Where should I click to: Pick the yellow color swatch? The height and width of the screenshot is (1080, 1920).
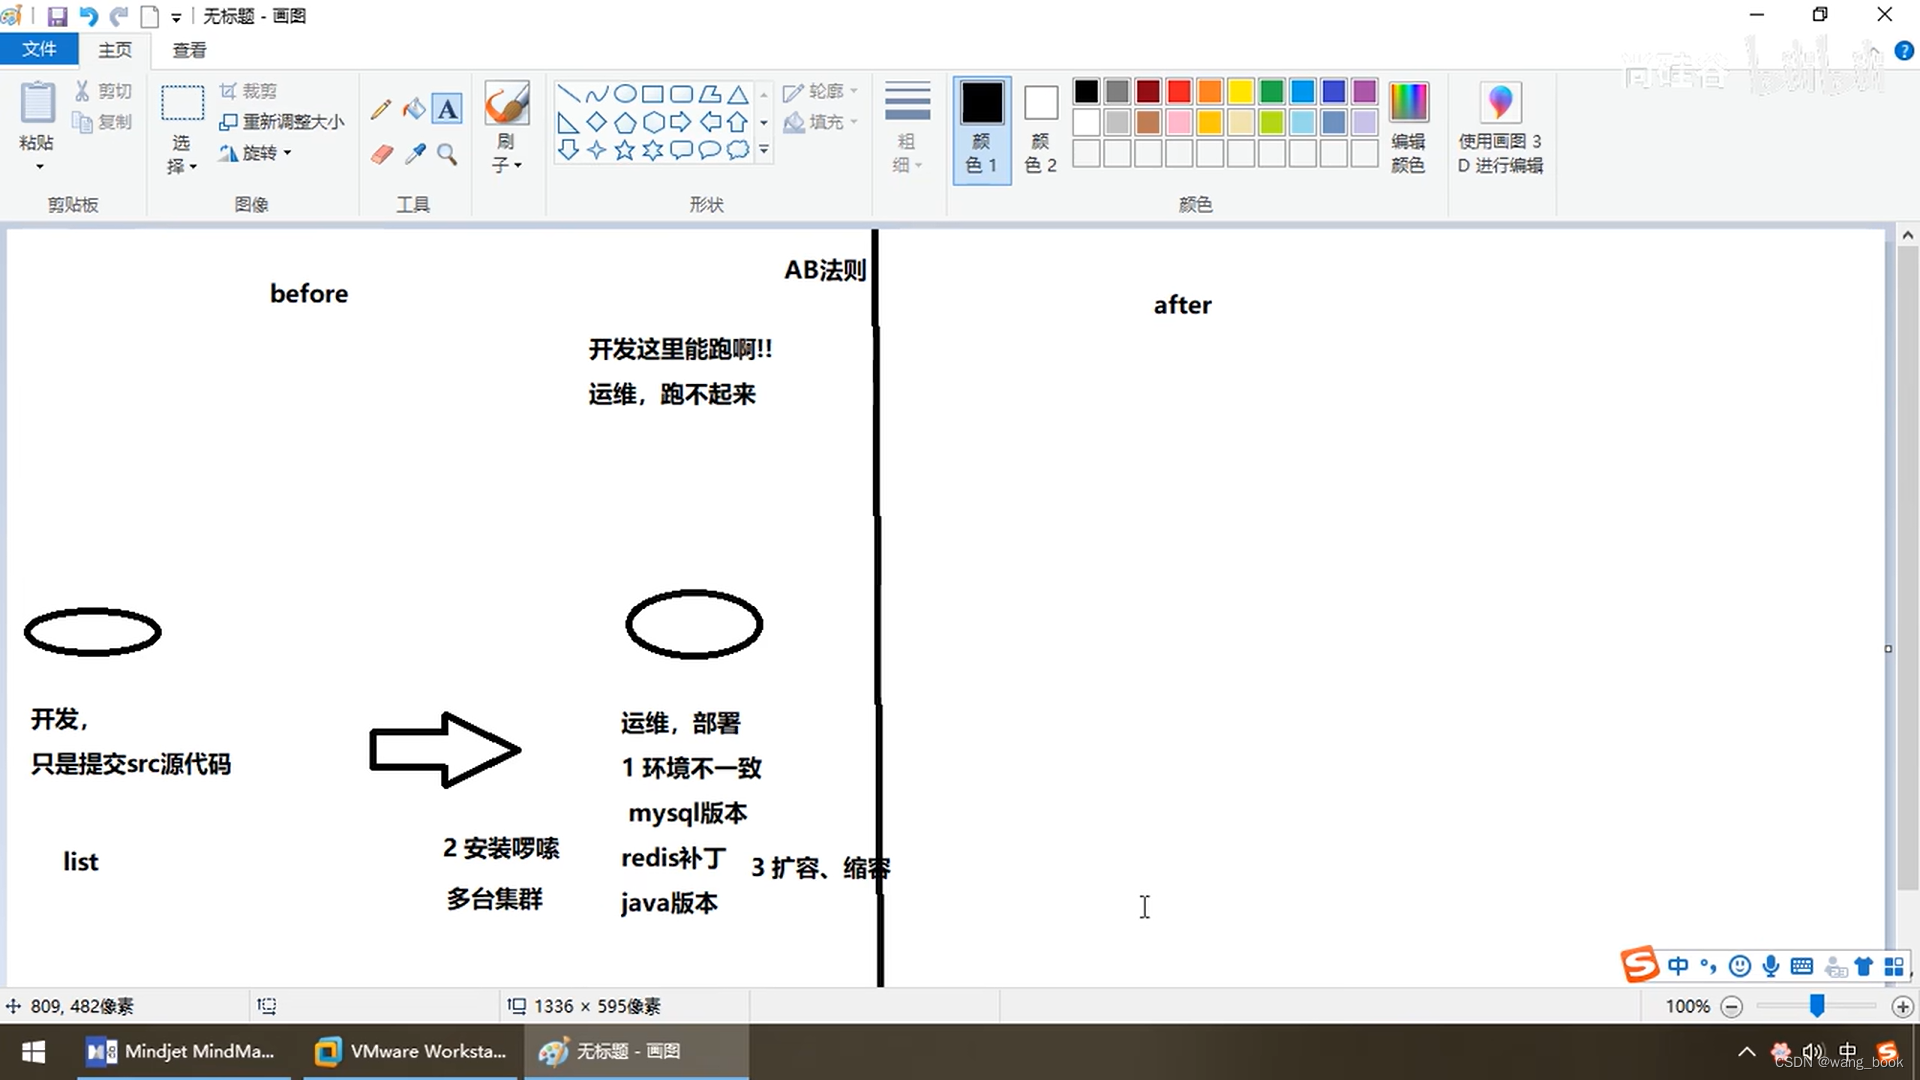(1241, 92)
